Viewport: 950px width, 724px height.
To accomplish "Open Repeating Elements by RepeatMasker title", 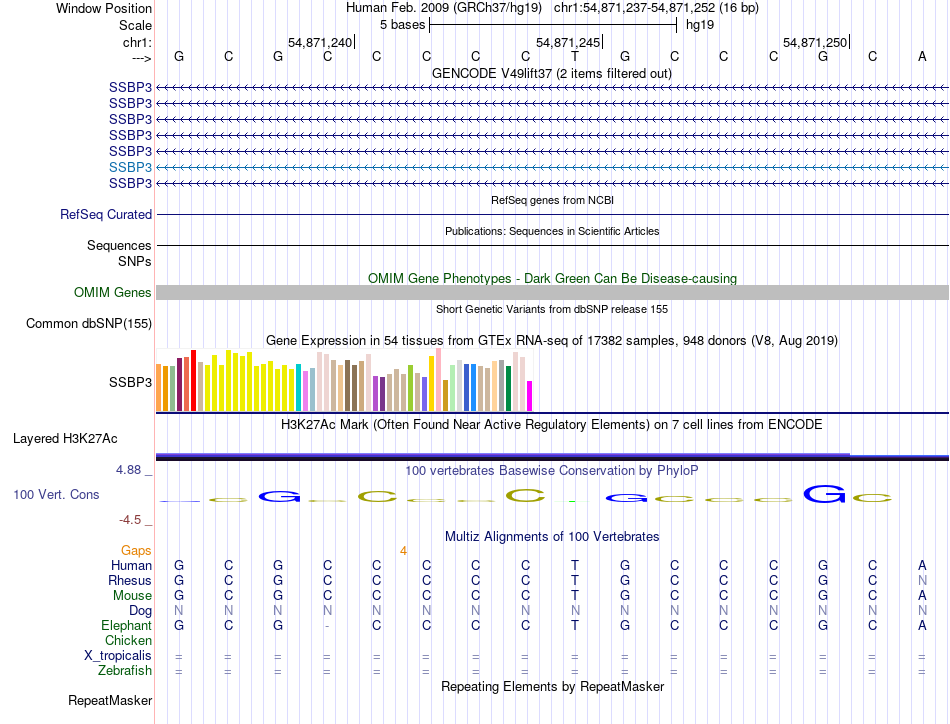I will click(x=552, y=686).
